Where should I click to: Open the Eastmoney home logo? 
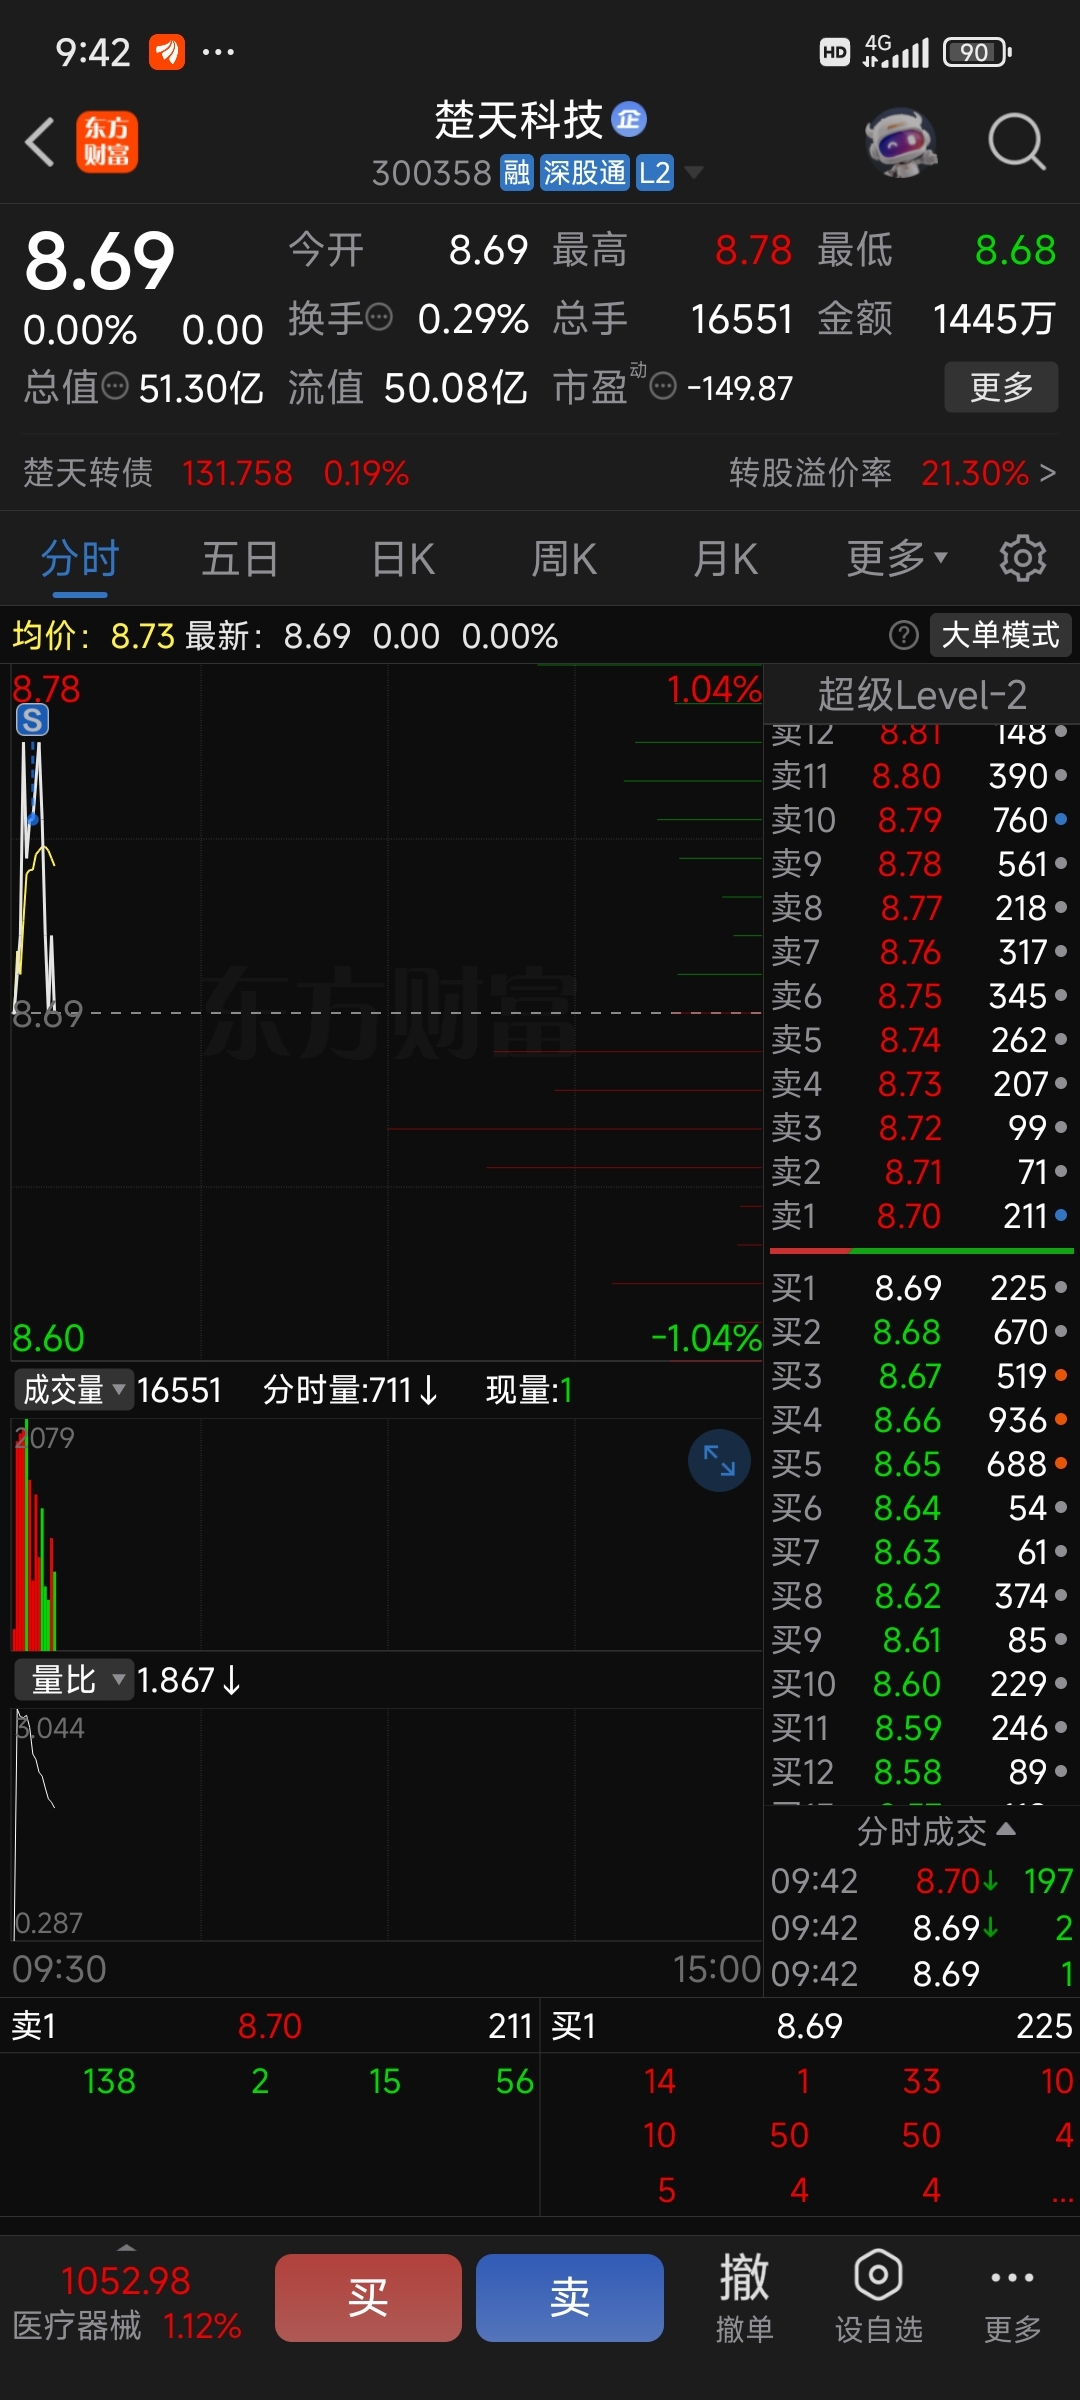click(x=107, y=142)
